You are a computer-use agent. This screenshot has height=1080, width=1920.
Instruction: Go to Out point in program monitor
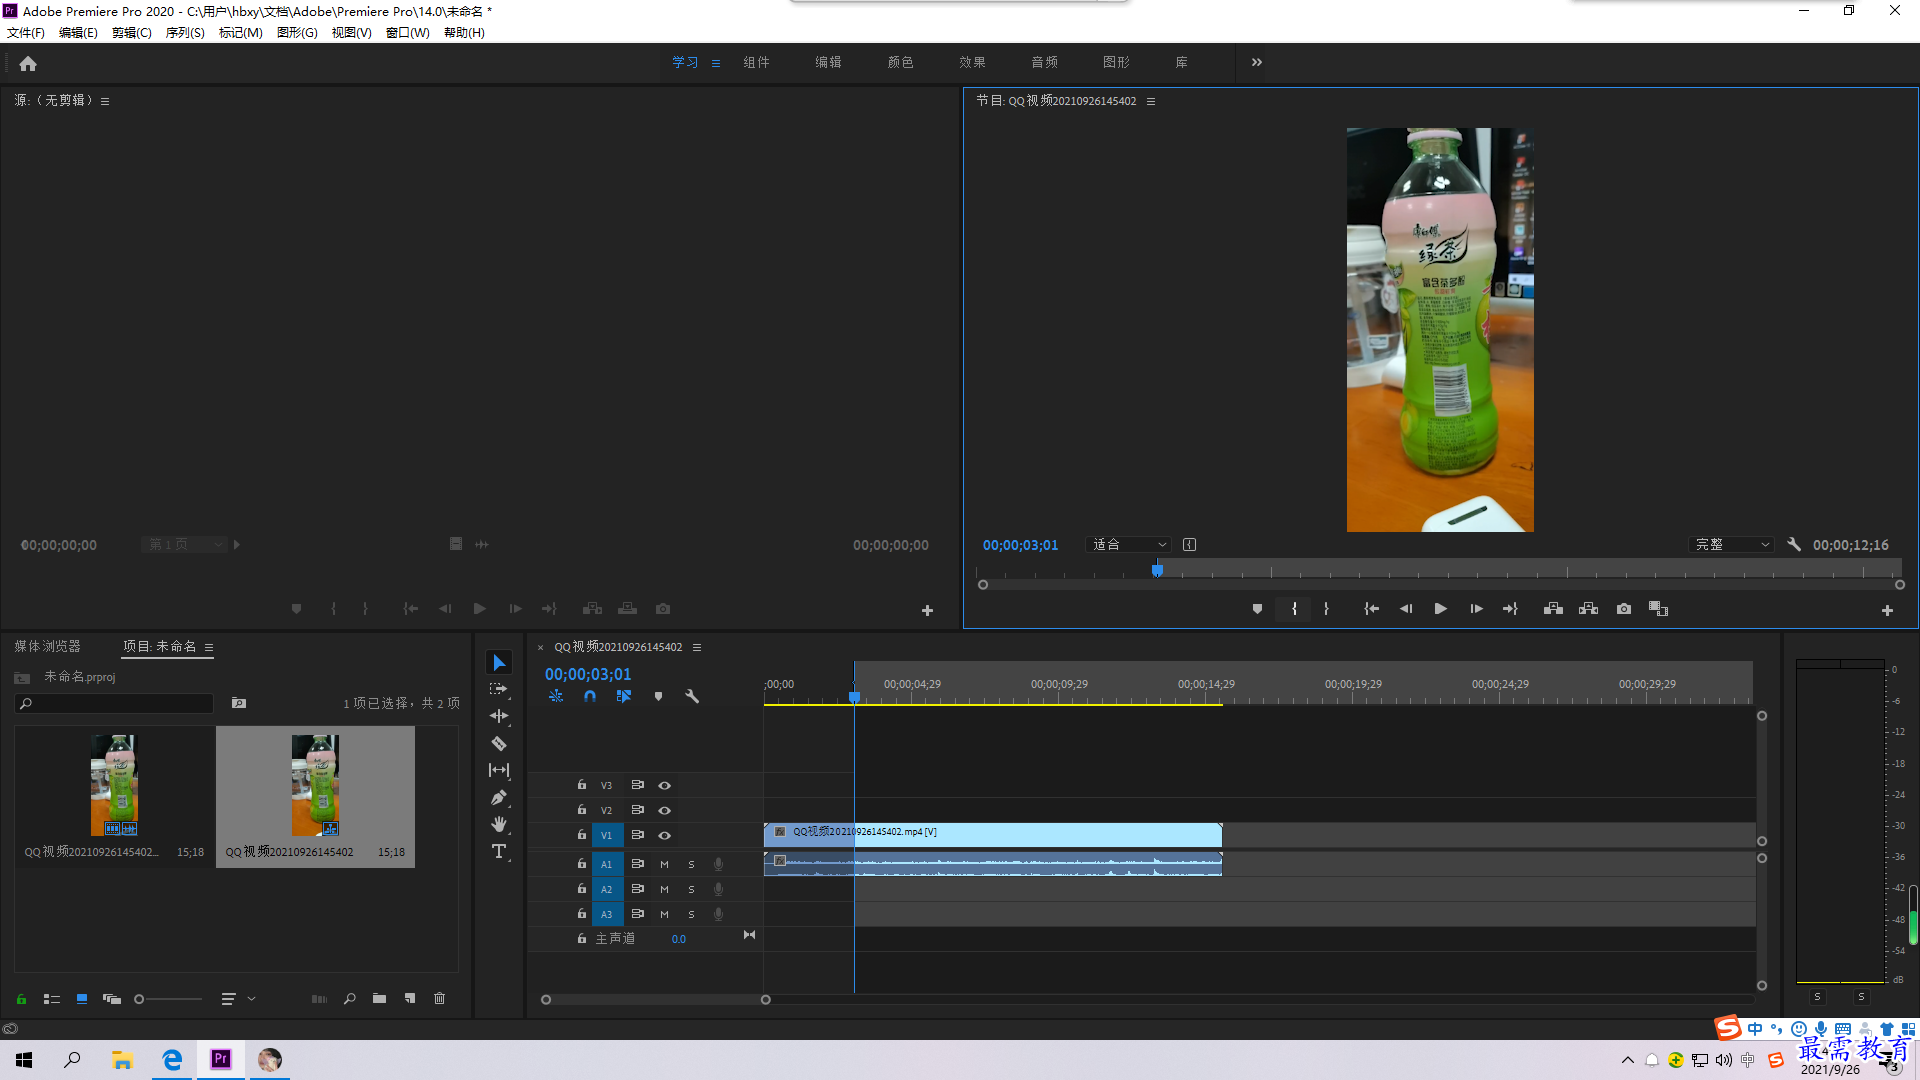coord(1510,609)
